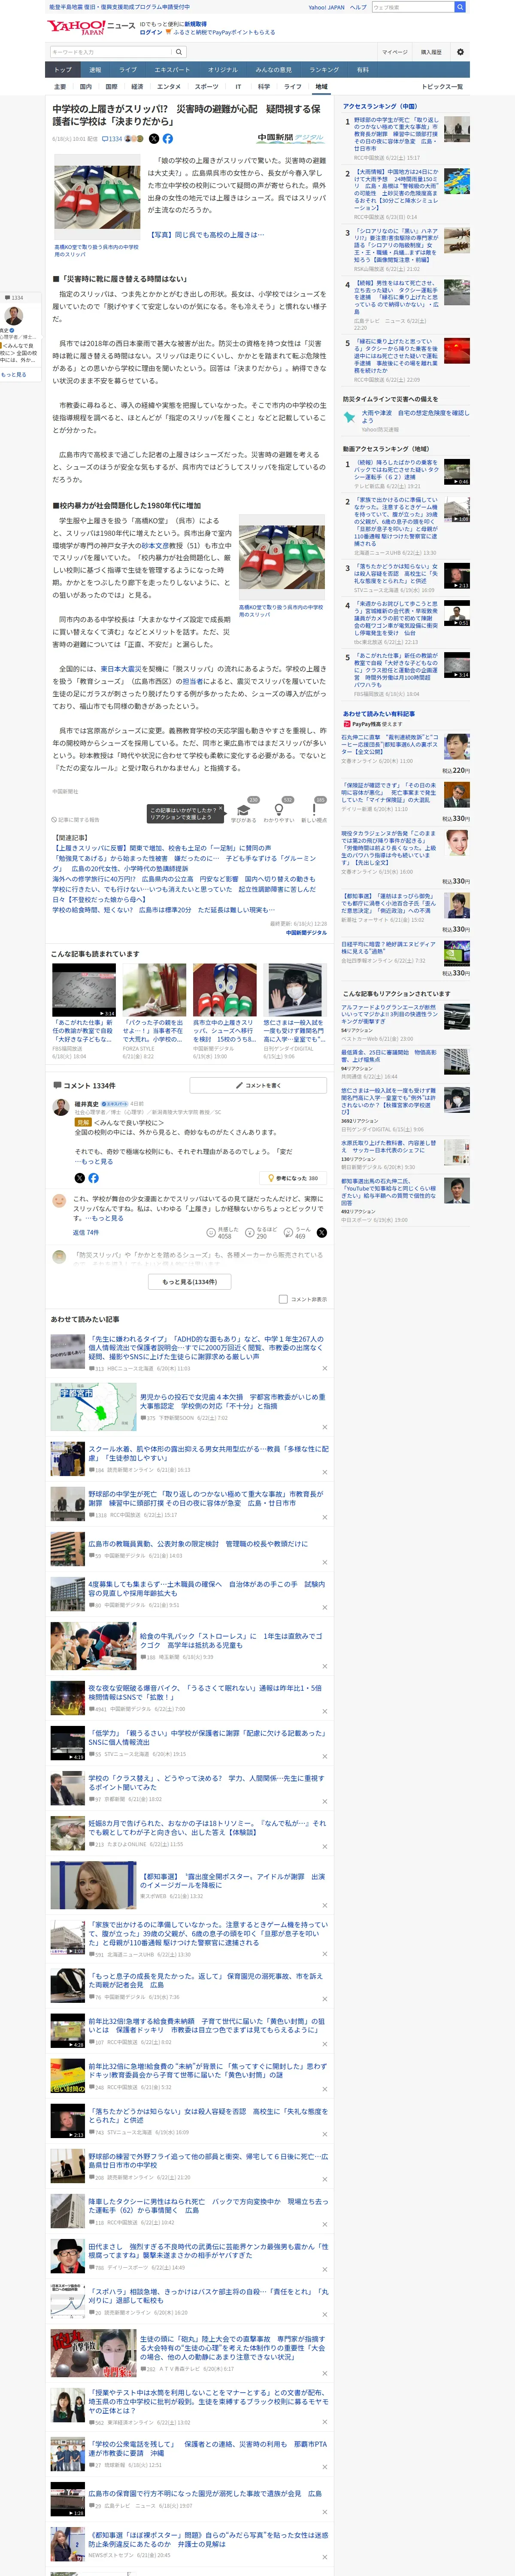The height and width of the screenshot is (2576, 515).
Task: Click the Web search field at top
Action: pos(412,7)
